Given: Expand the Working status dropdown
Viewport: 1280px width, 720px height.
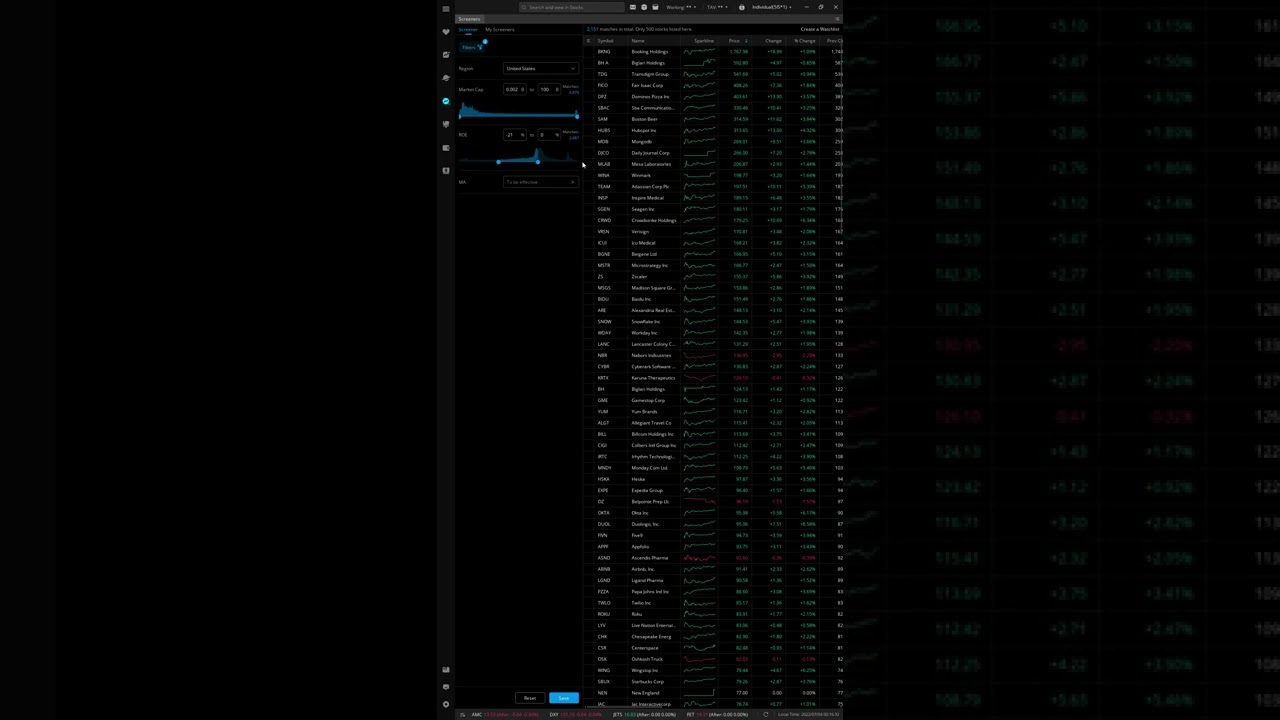Looking at the screenshot, I should coord(681,7).
